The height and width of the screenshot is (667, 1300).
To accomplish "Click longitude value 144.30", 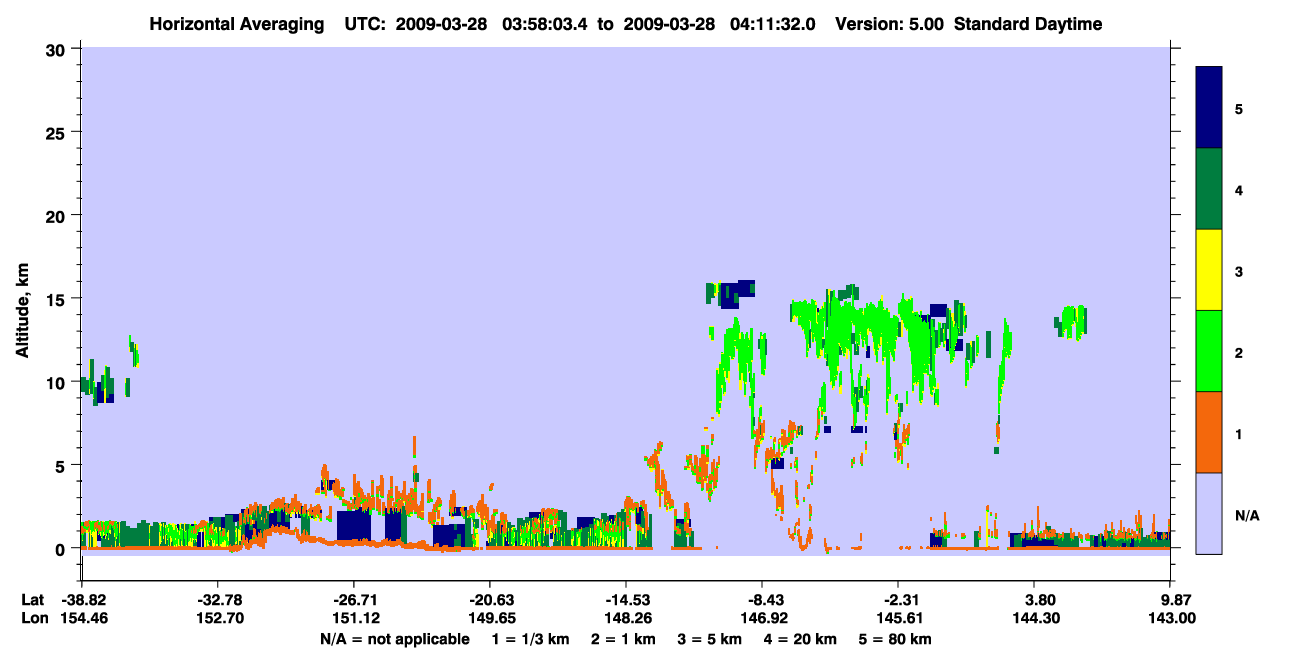I will [1035, 618].
